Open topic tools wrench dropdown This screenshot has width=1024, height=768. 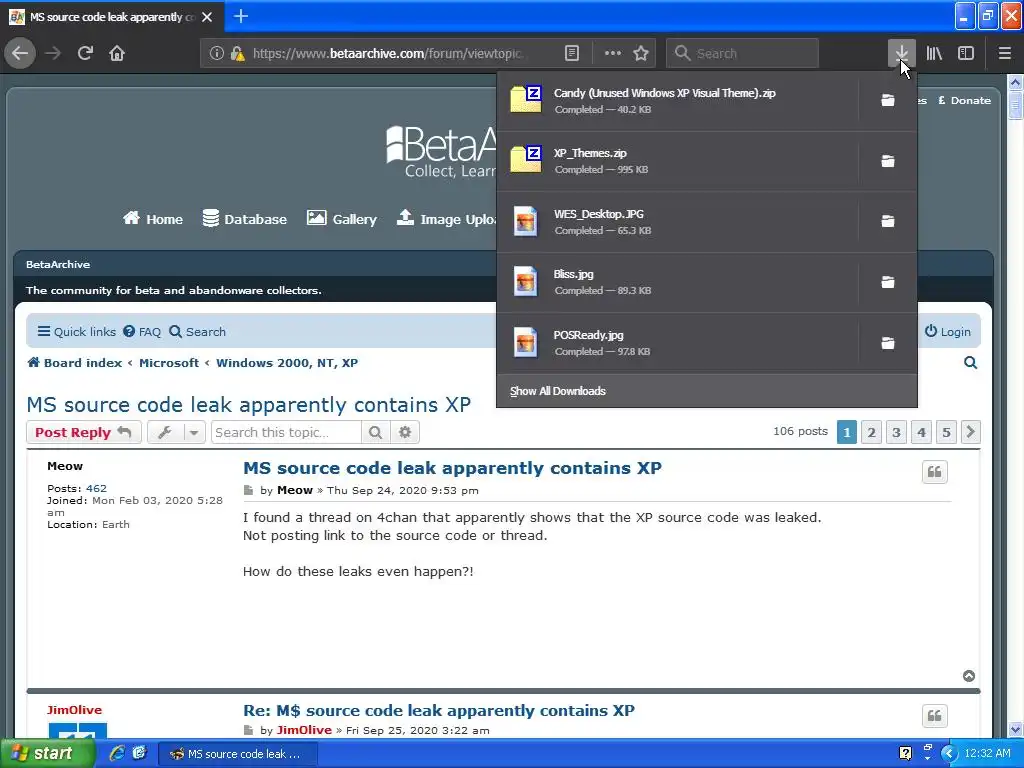click(x=176, y=432)
